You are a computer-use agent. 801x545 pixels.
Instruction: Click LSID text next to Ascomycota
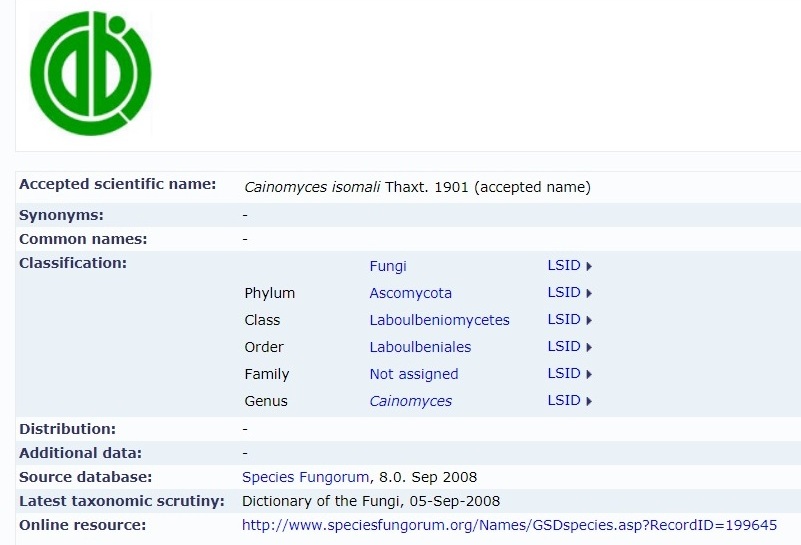(x=564, y=293)
